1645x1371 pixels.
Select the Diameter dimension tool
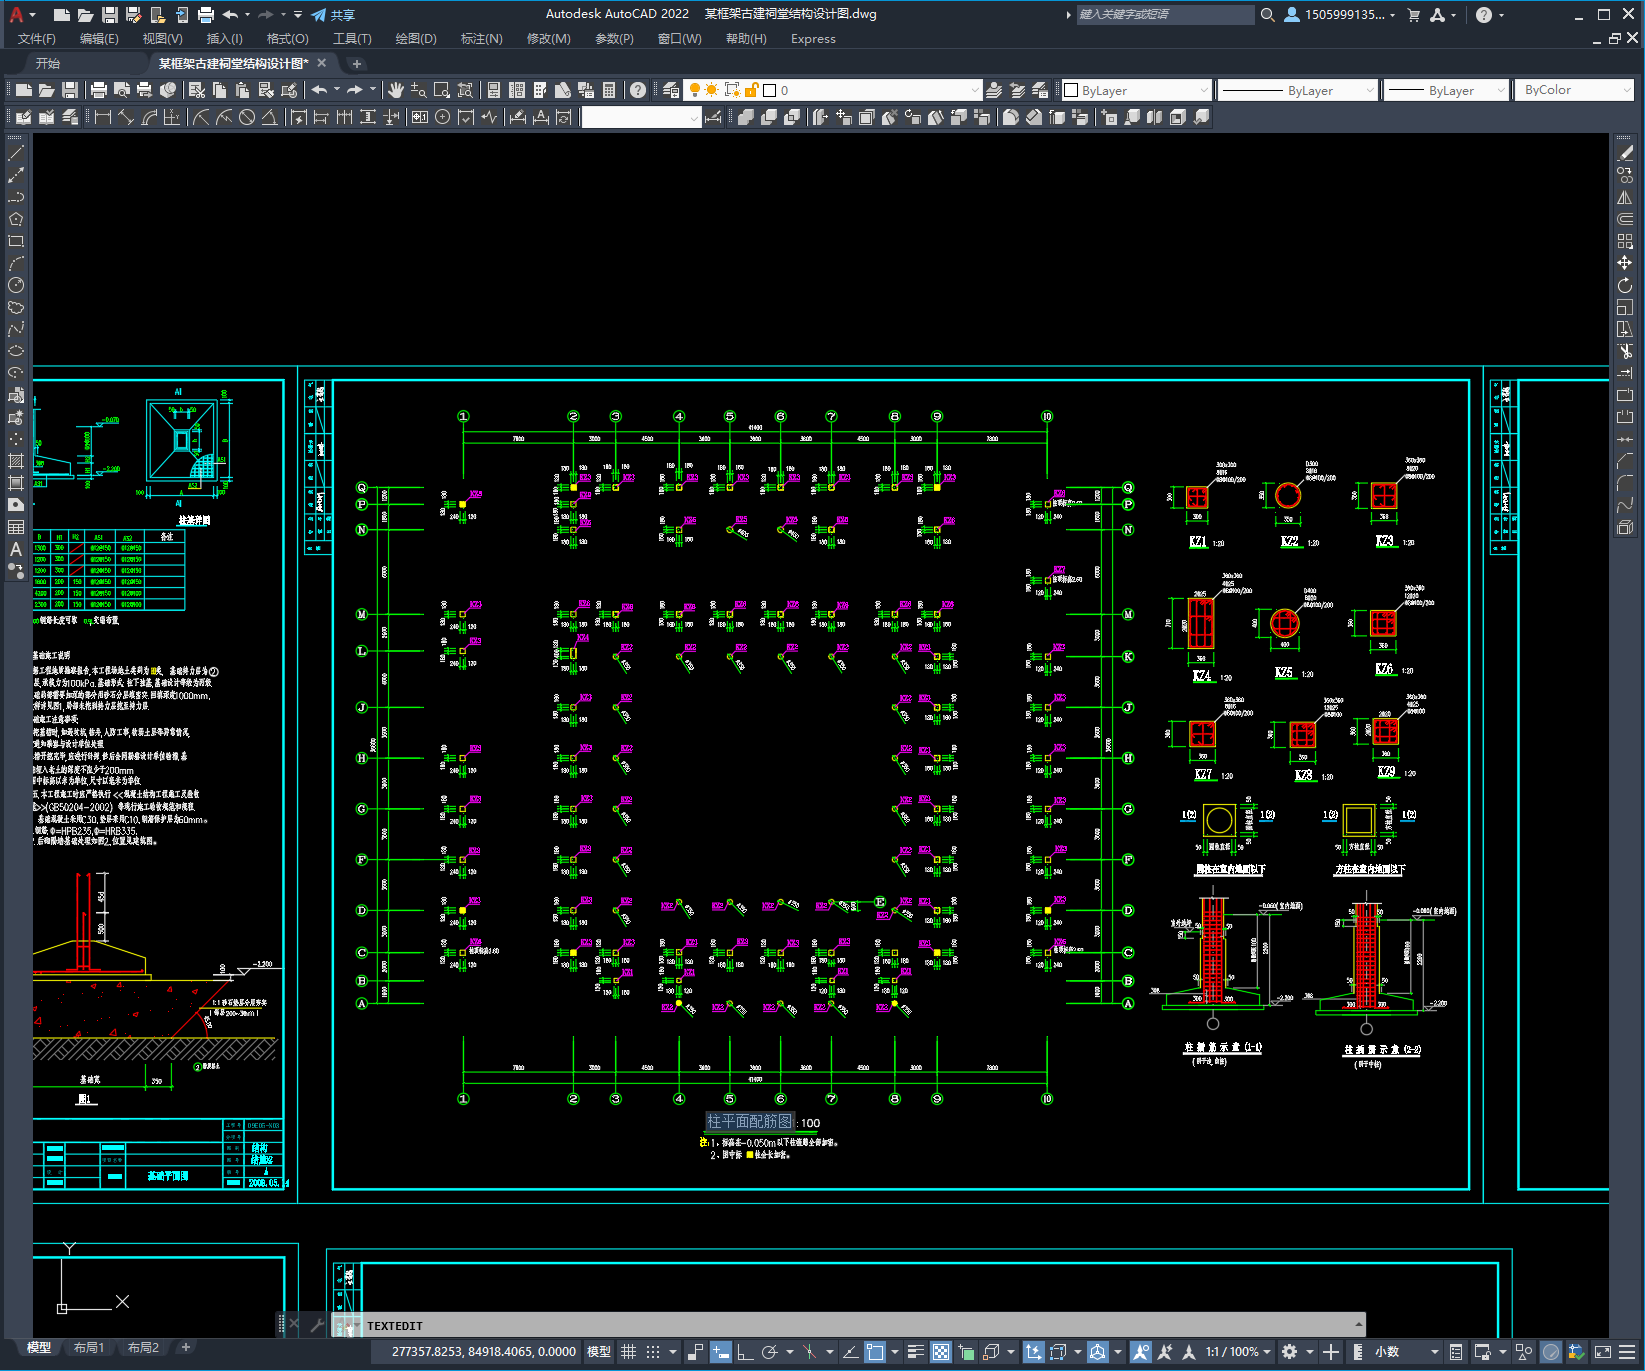(x=247, y=117)
